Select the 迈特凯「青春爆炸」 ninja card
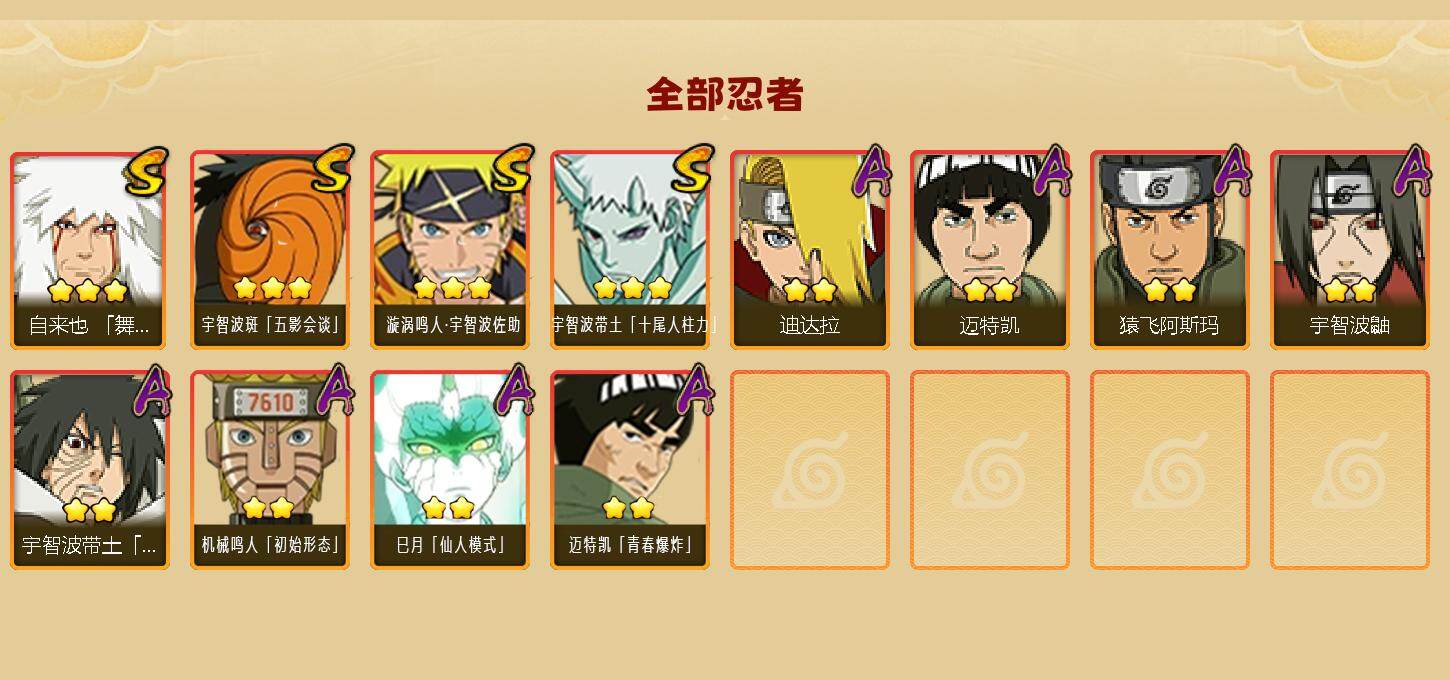The image size is (1450, 680). click(630, 470)
